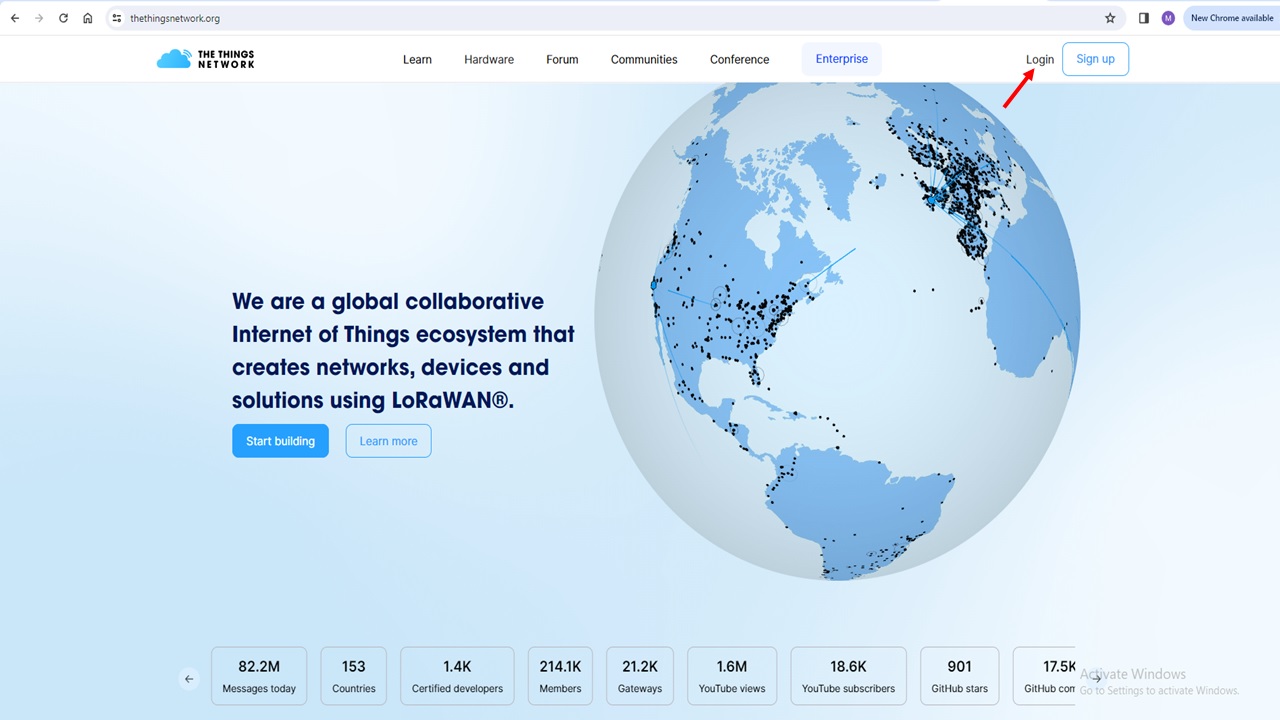1280x720 pixels.
Task: Click the stats carousel left arrow
Action: click(x=189, y=679)
